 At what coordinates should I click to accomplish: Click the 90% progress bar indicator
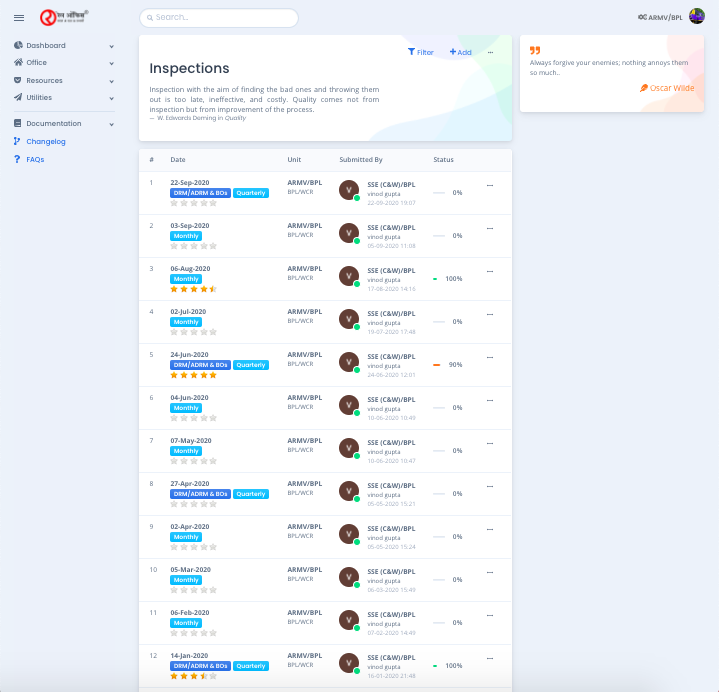click(437, 365)
